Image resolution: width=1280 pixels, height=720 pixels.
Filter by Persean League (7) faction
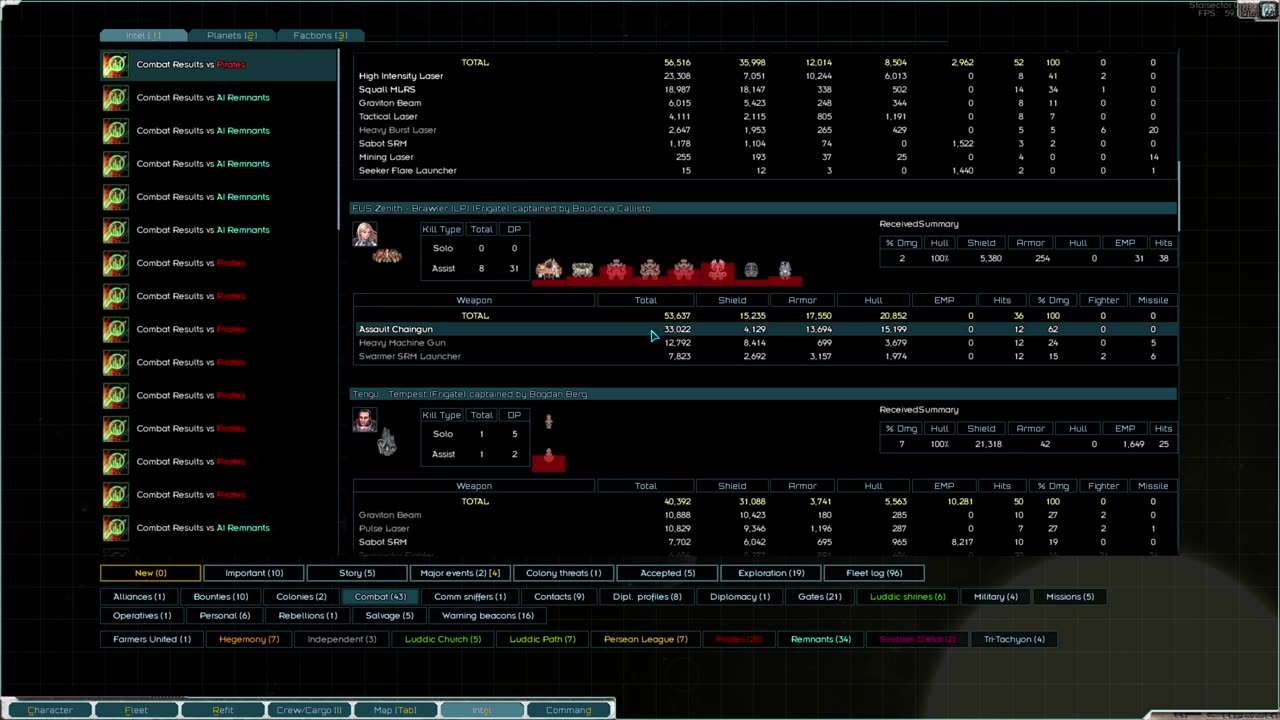[645, 639]
